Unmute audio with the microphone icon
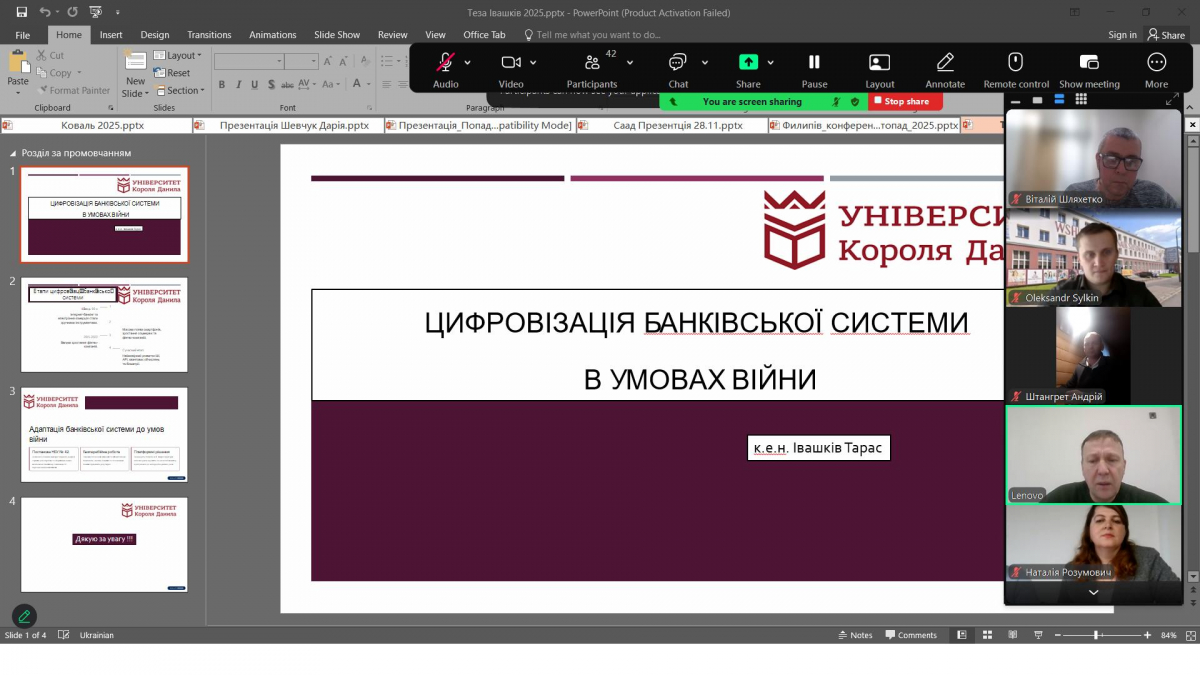This screenshot has width=1200, height=675. [445, 64]
